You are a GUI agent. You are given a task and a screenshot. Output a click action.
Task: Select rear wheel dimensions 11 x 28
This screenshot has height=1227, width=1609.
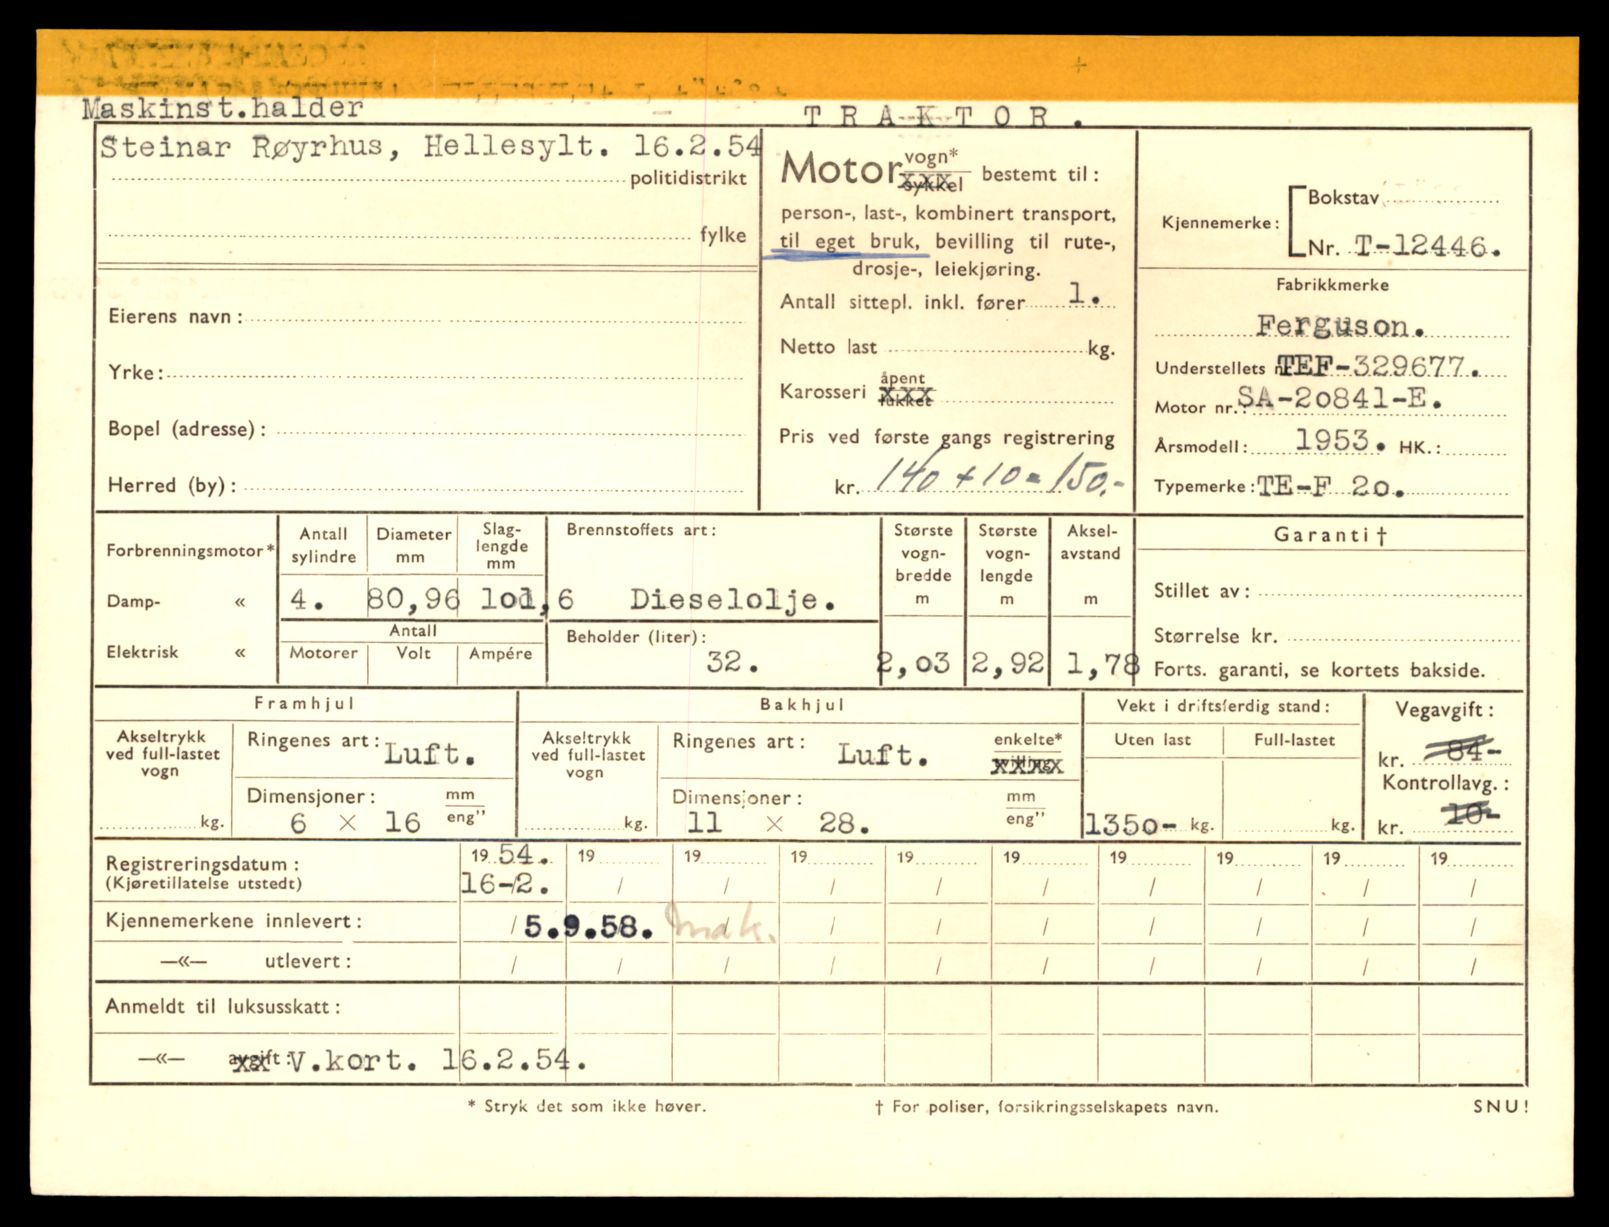point(777,824)
